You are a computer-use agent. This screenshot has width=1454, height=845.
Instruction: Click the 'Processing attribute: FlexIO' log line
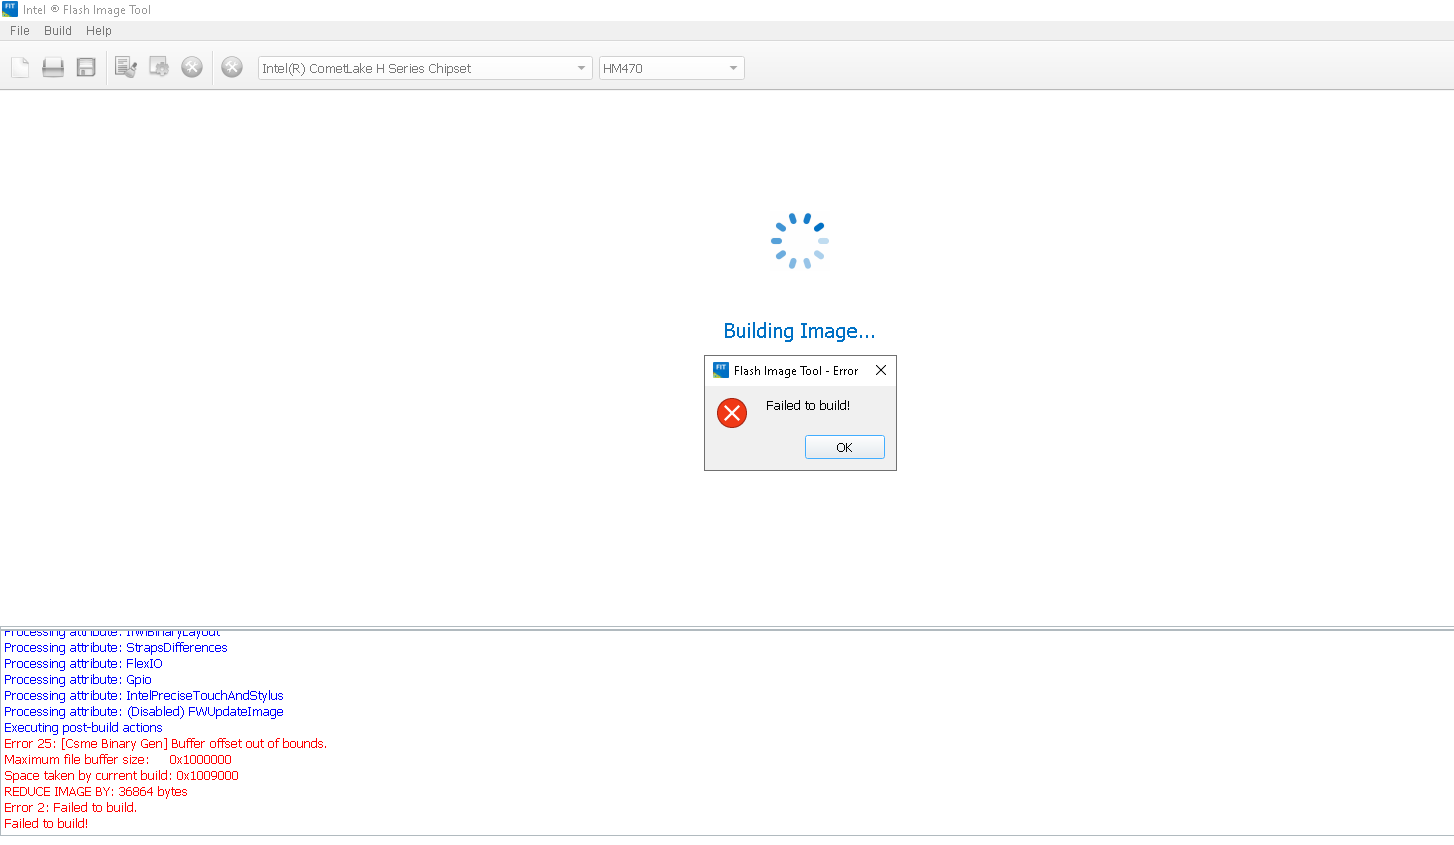(x=83, y=664)
